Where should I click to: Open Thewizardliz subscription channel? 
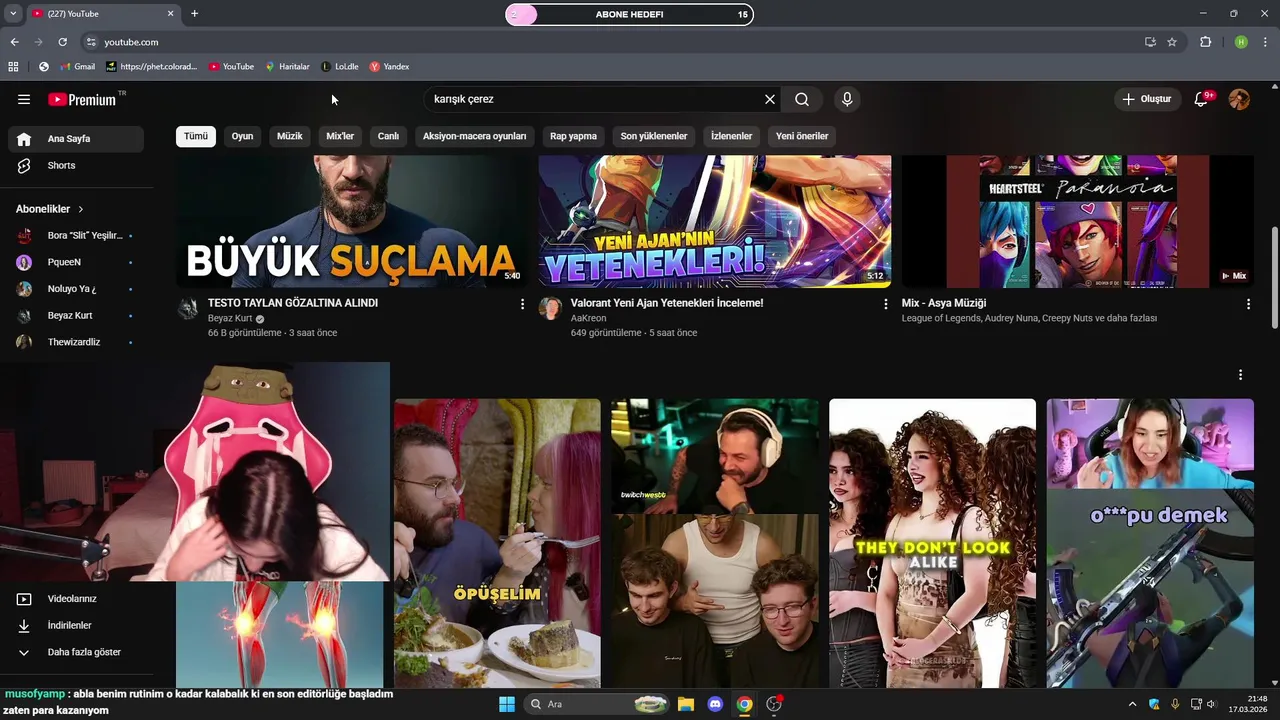(76, 342)
